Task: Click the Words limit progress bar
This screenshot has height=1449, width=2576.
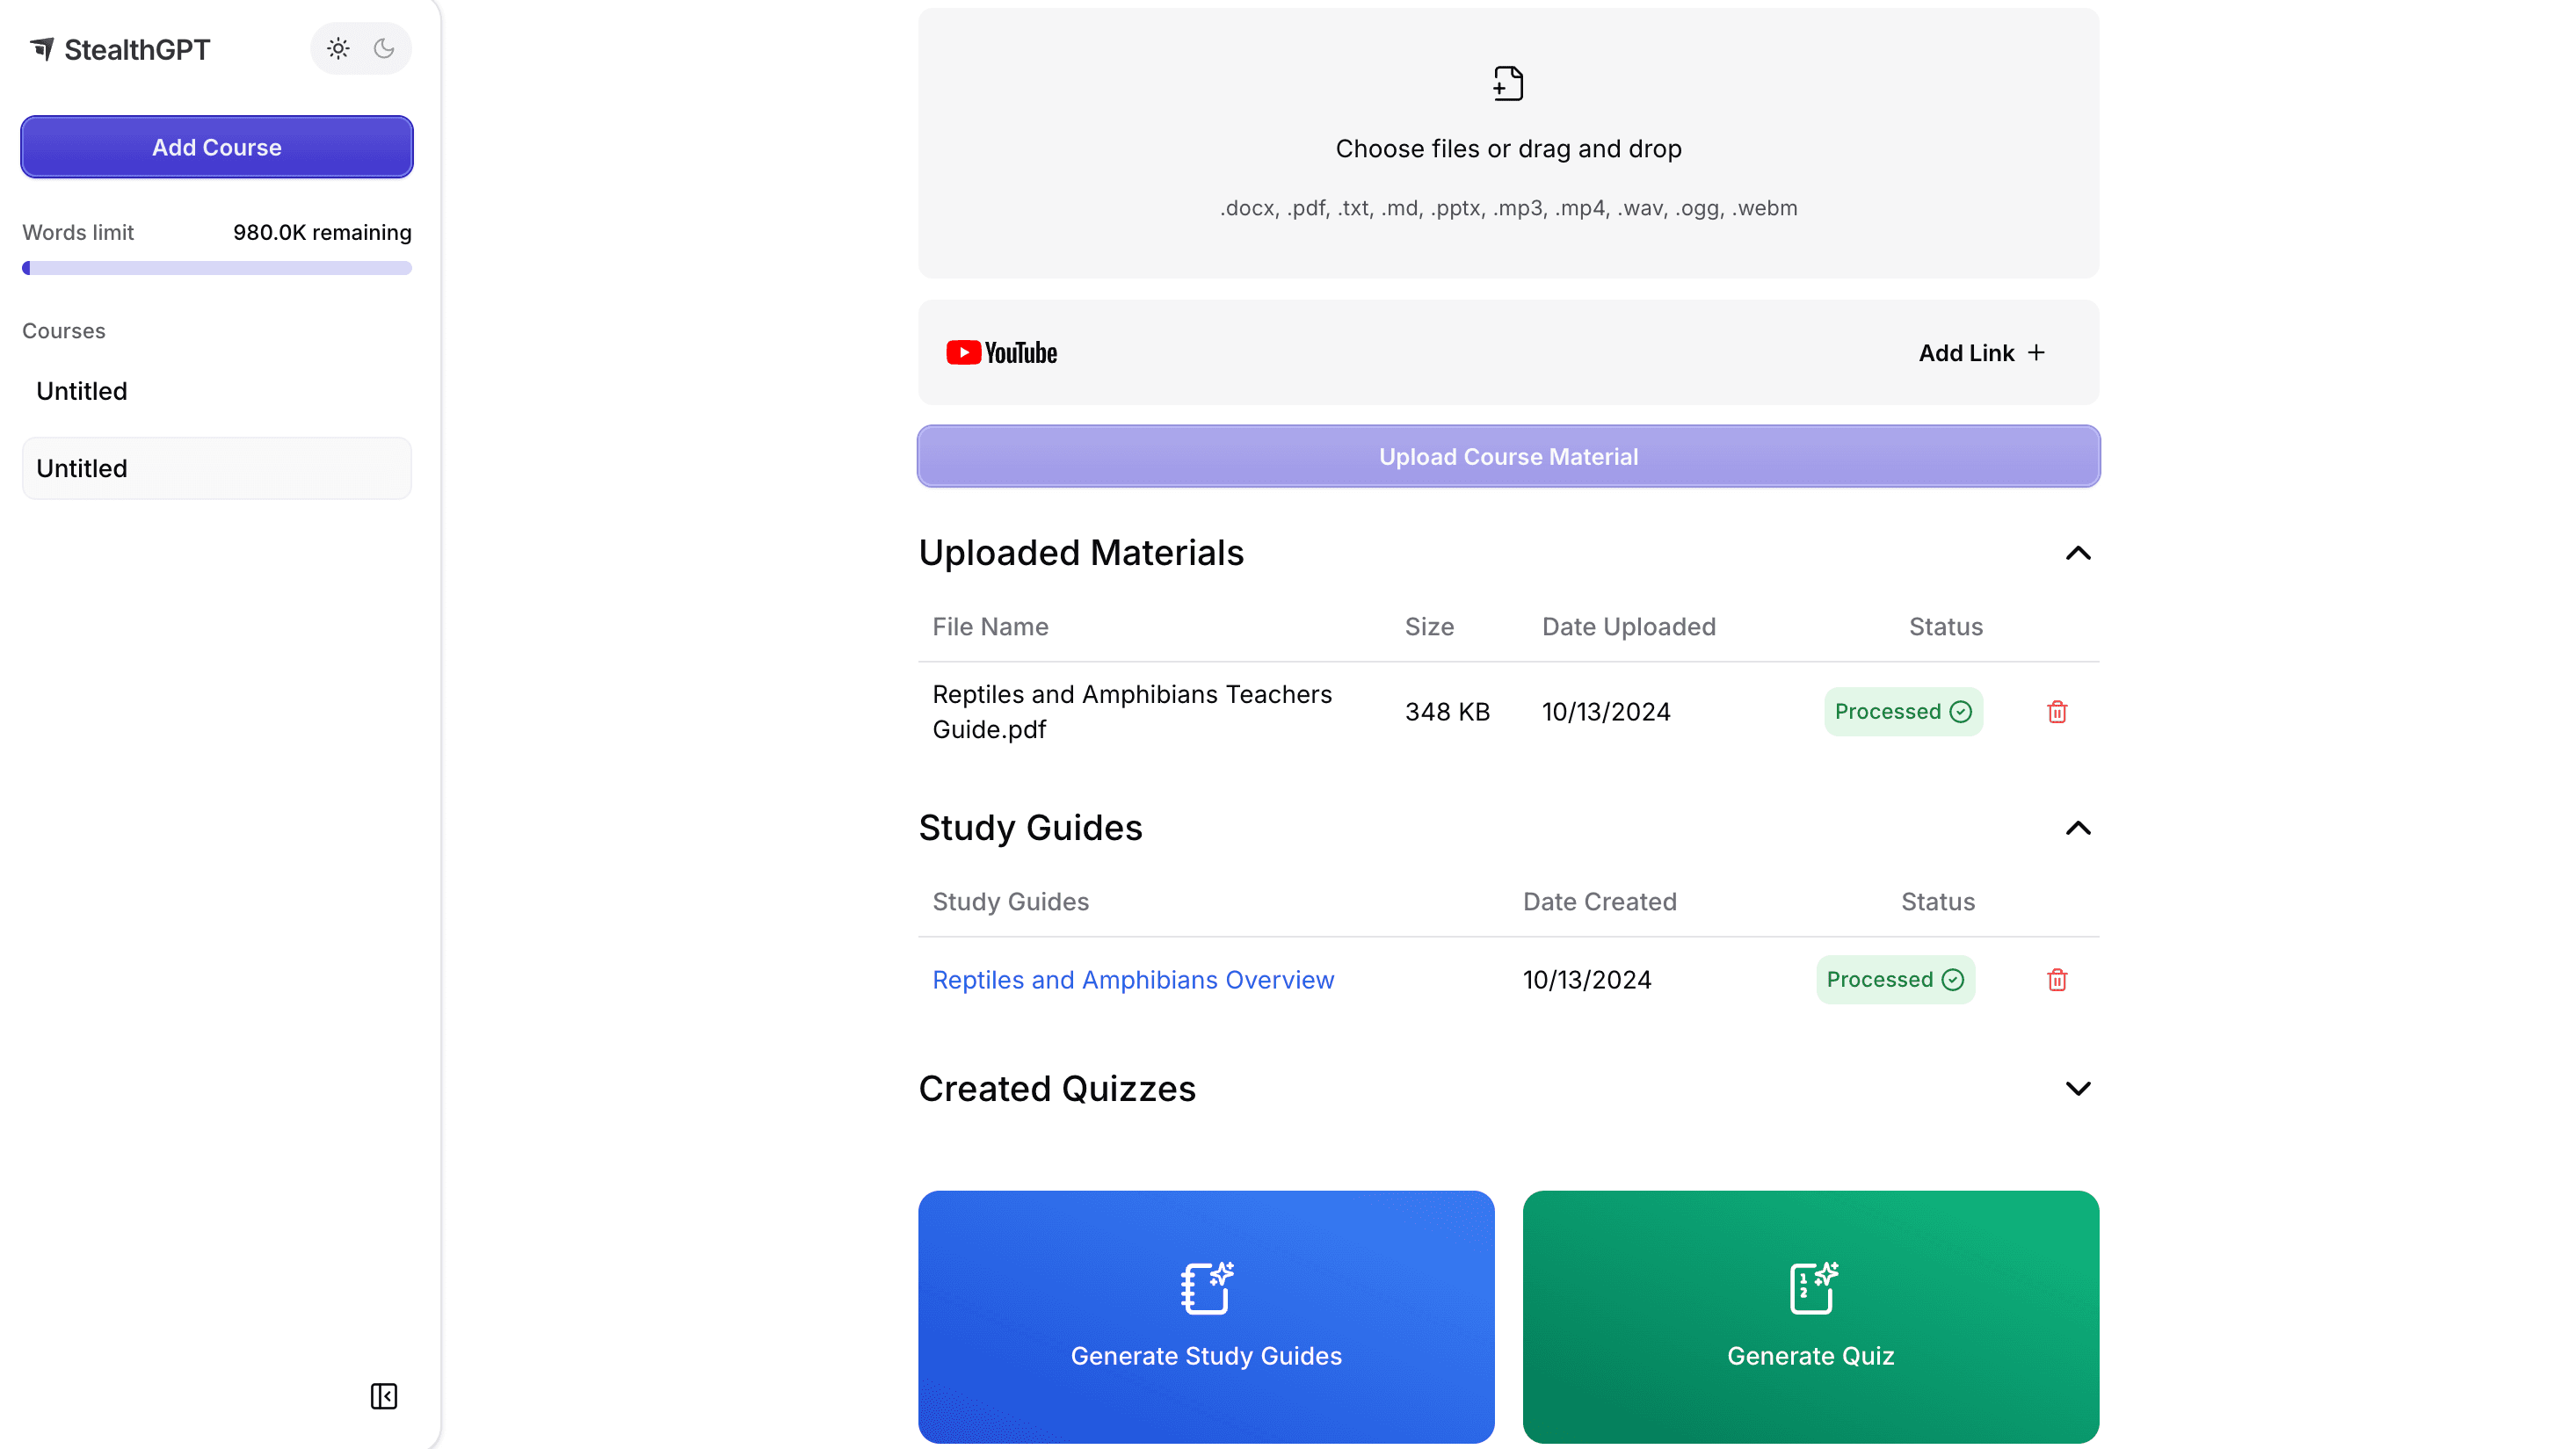Action: (x=216, y=268)
